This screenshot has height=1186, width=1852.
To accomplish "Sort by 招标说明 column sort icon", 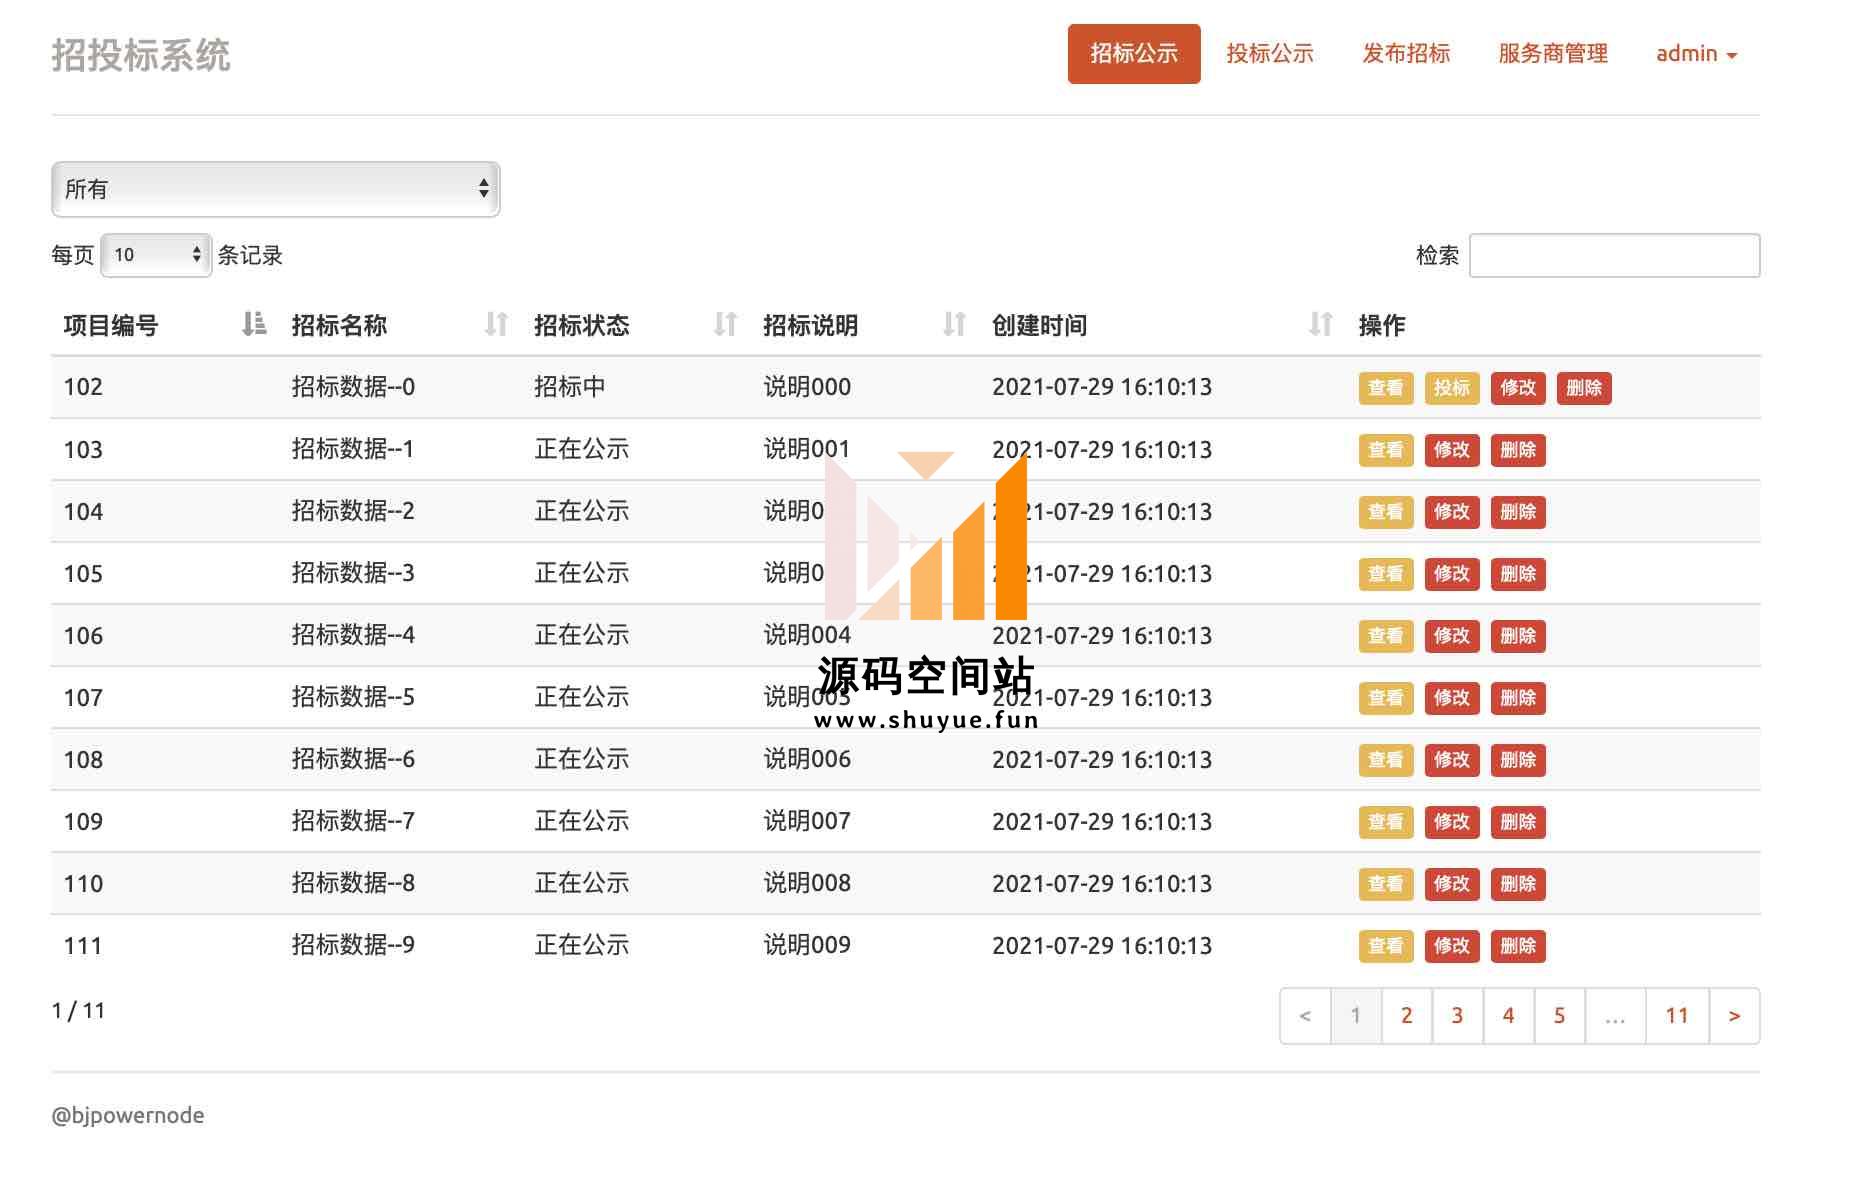I will tap(954, 324).
